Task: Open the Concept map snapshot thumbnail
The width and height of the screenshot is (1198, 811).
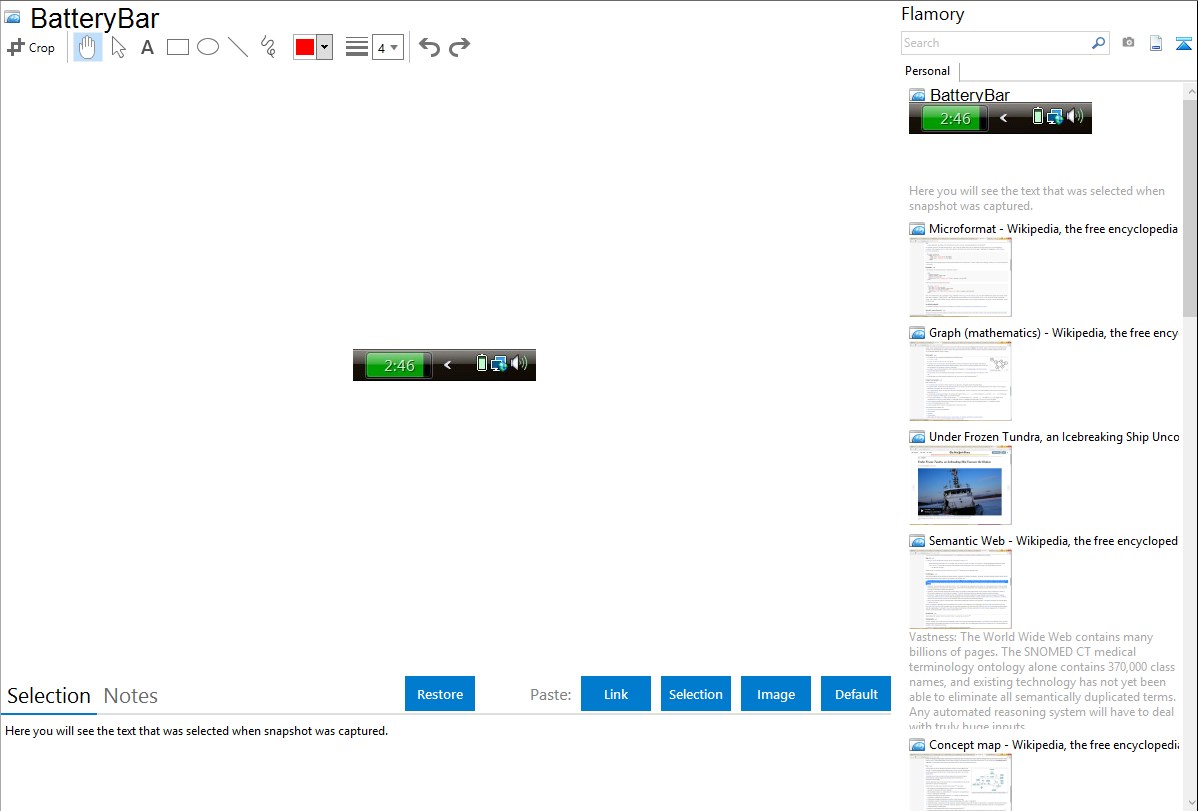Action: (960, 782)
